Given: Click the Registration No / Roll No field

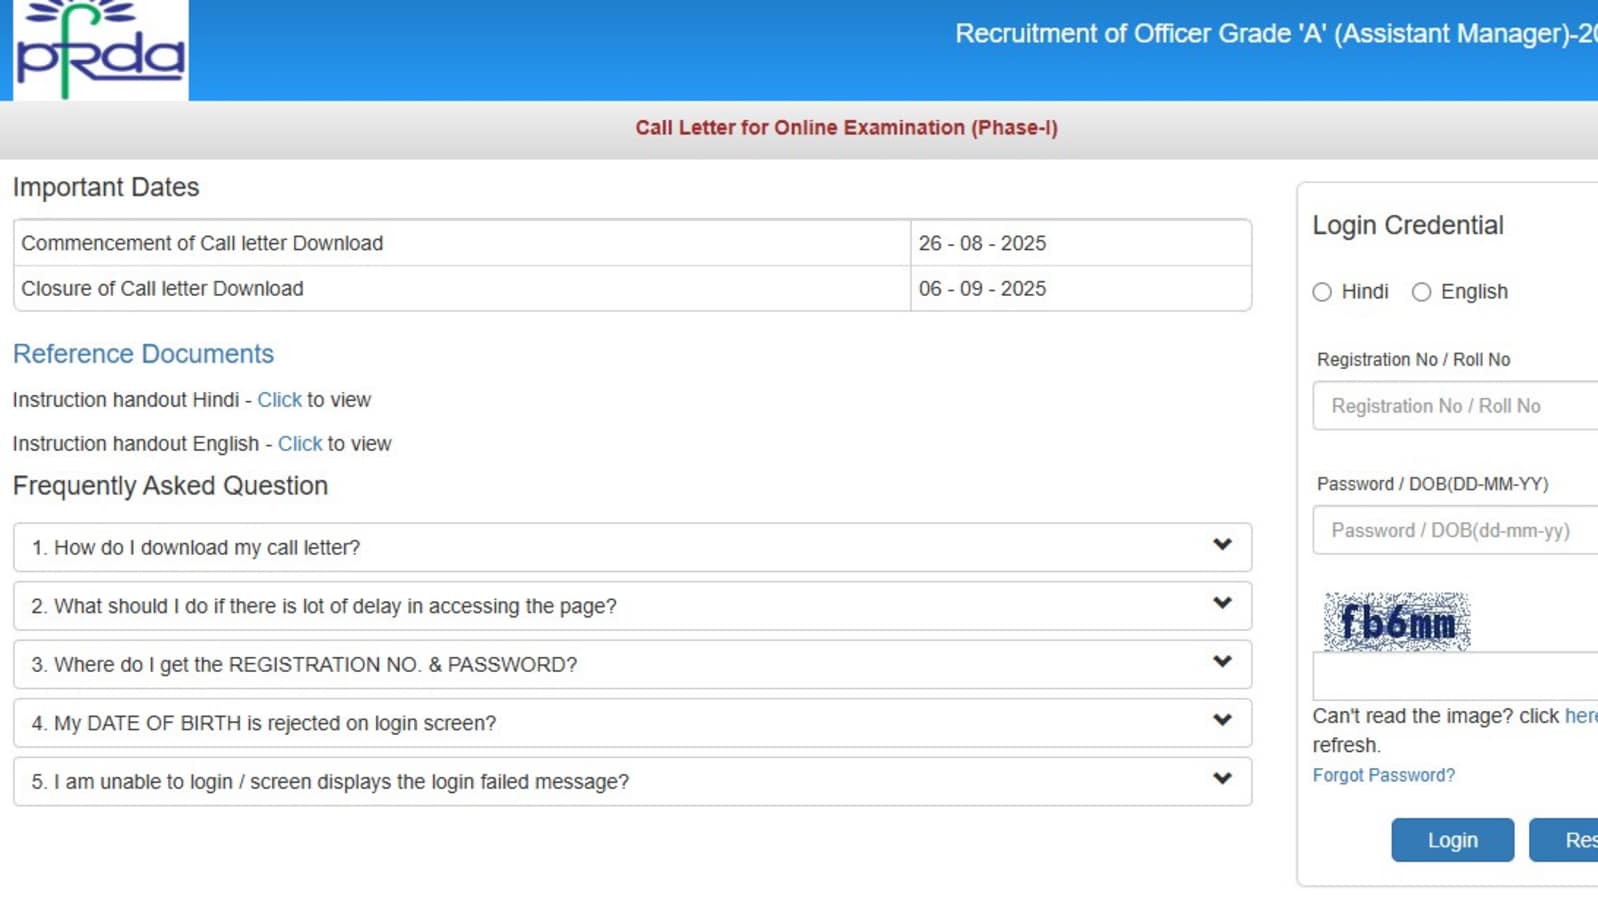Looking at the screenshot, I should 1455,406.
